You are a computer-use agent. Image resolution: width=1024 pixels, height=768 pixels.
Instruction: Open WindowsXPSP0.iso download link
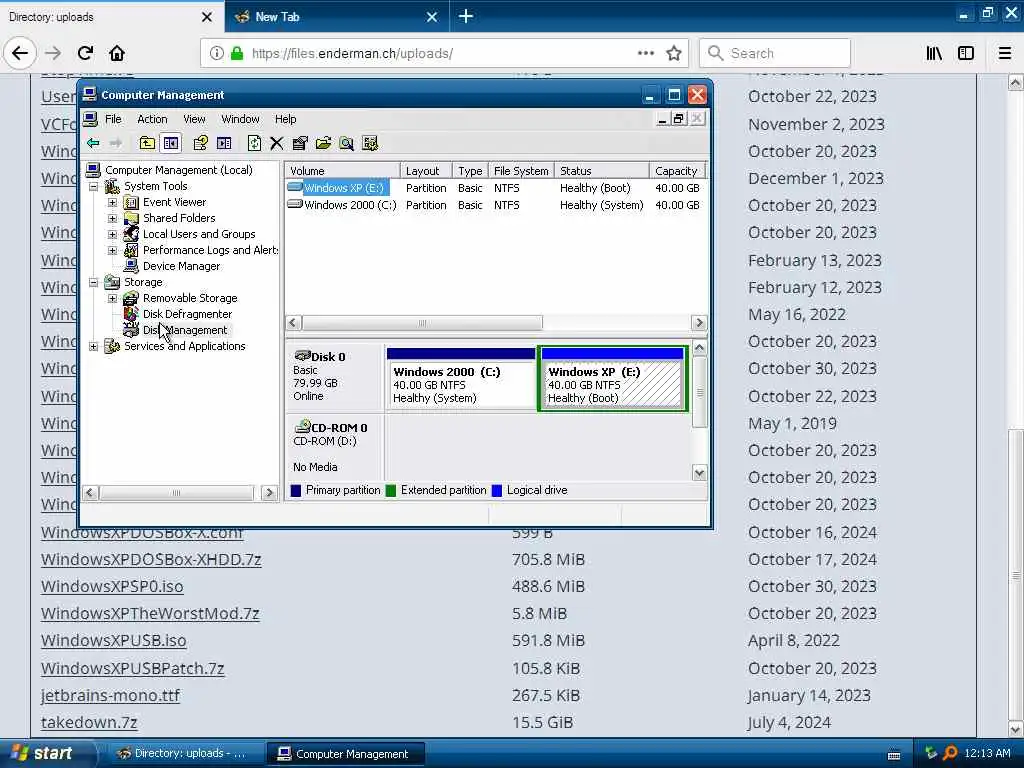click(x=112, y=586)
